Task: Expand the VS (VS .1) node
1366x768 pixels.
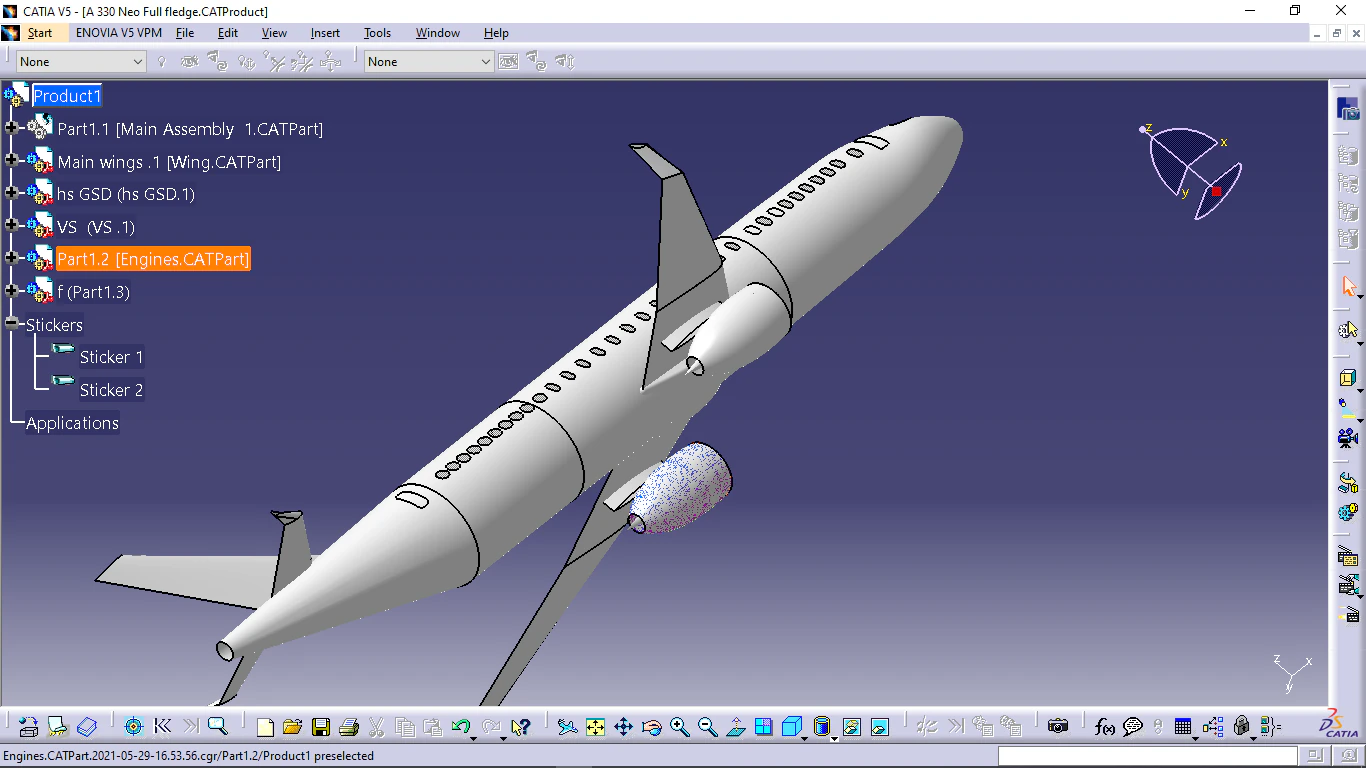Action: tap(12, 226)
